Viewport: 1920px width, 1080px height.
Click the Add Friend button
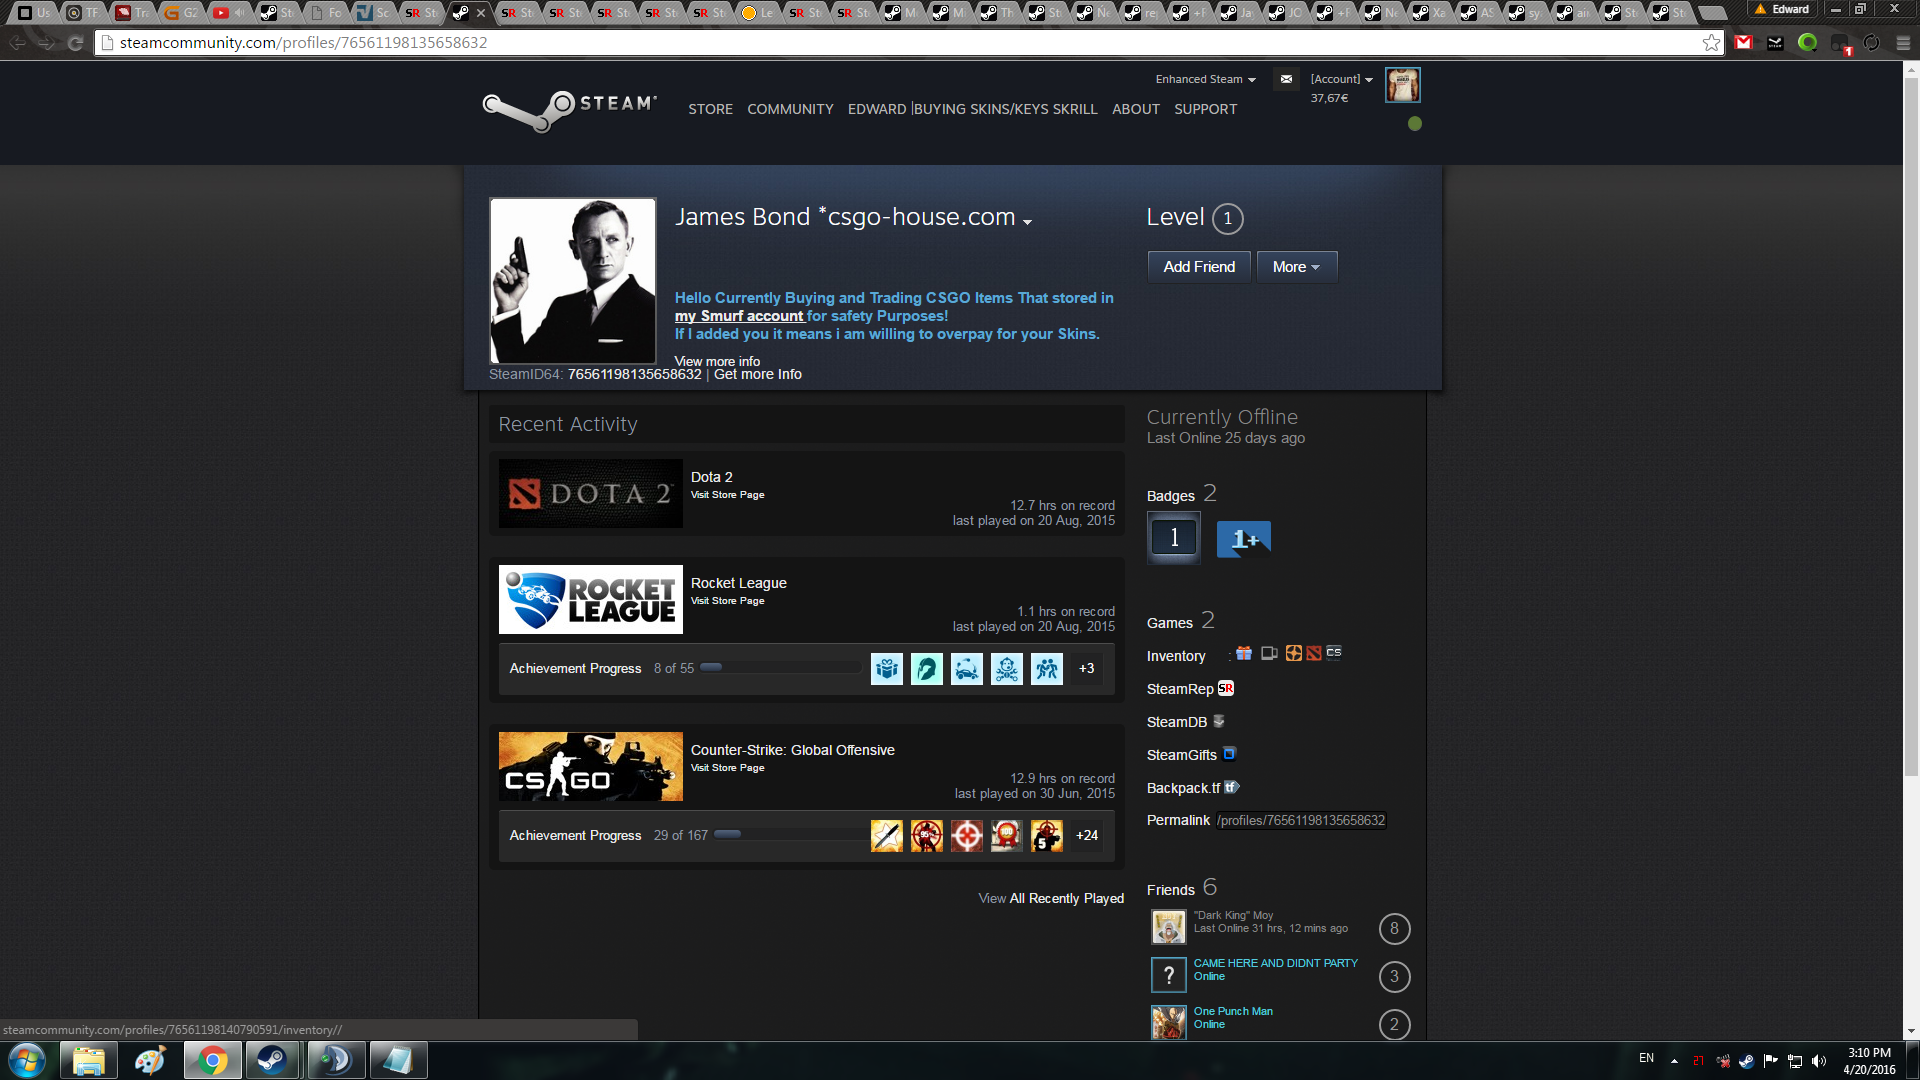(1199, 267)
